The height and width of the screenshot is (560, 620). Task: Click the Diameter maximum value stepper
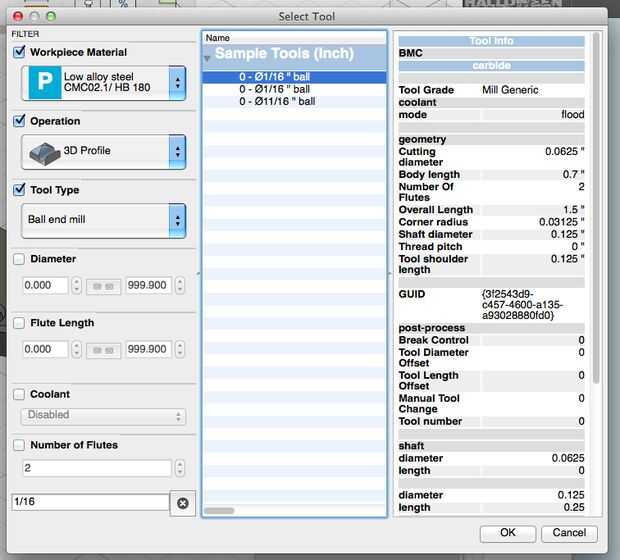(x=180, y=285)
